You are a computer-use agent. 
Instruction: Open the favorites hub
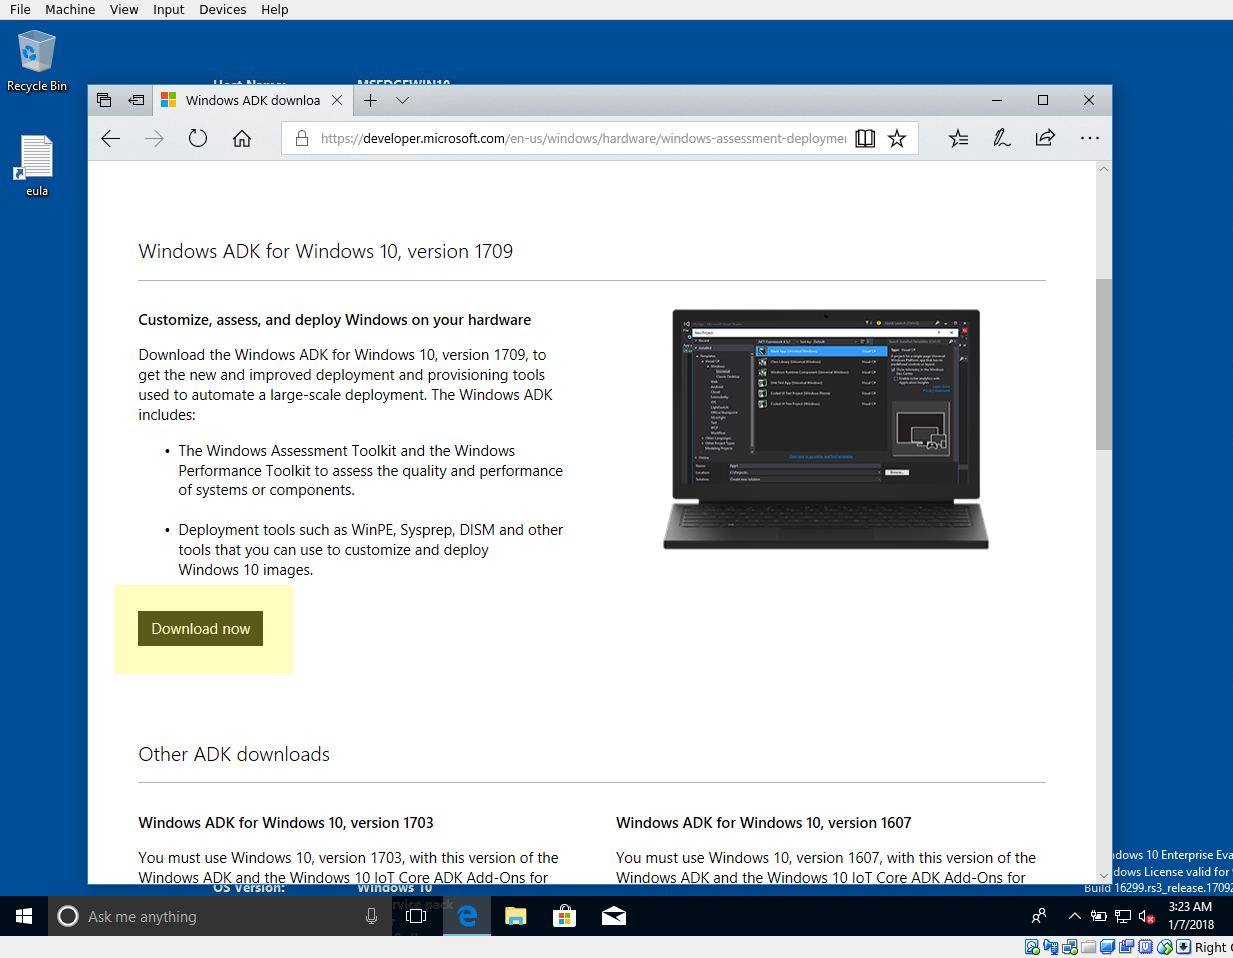tap(958, 138)
